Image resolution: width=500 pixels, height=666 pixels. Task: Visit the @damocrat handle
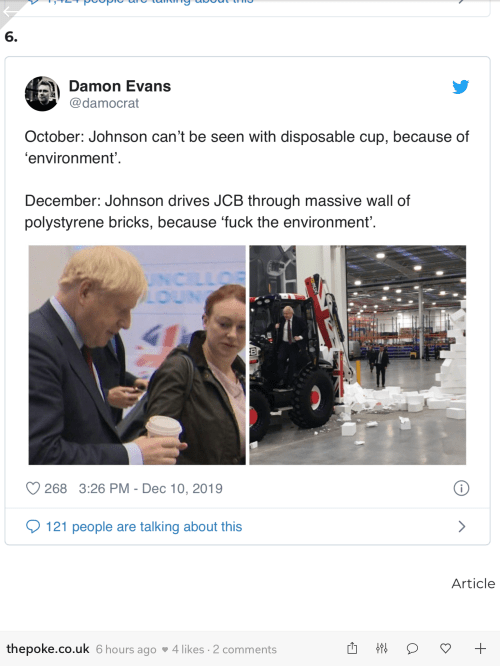click(104, 103)
